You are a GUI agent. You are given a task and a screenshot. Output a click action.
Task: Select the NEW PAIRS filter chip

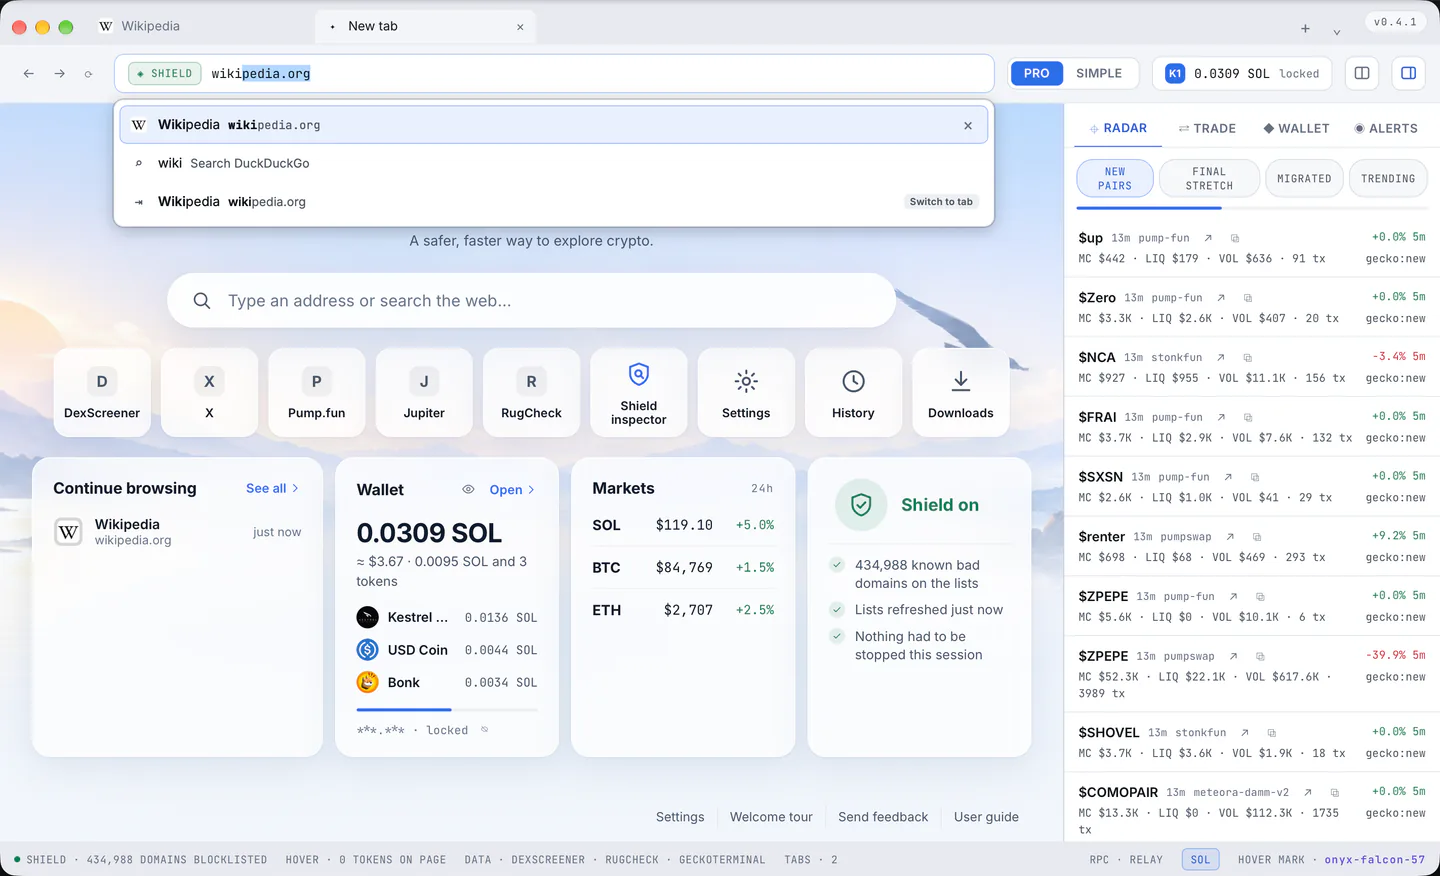1115,179
